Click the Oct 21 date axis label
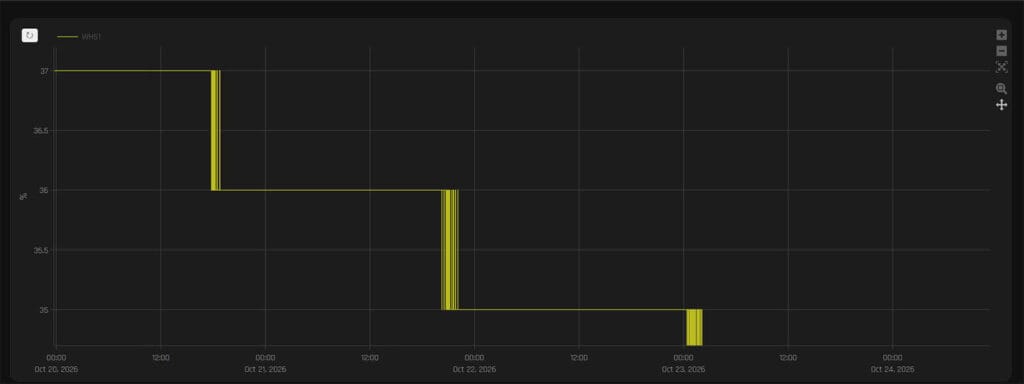The height and width of the screenshot is (384, 1024). 265,369
